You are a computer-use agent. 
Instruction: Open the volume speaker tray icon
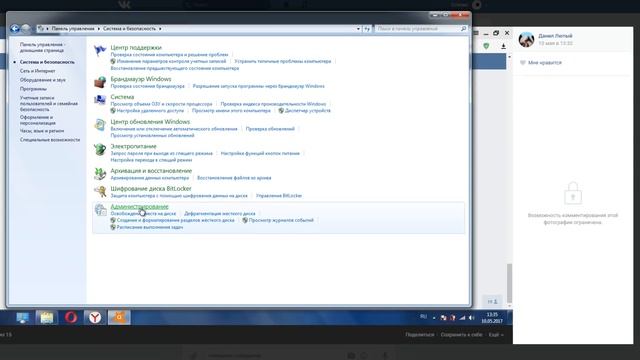coord(472,318)
